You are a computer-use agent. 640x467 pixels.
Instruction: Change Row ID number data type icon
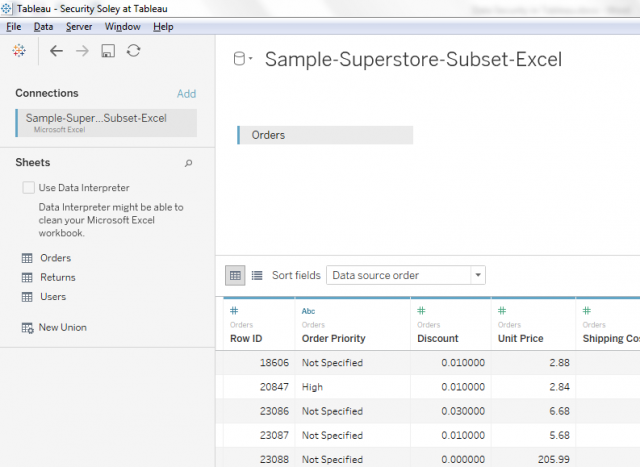(x=234, y=311)
